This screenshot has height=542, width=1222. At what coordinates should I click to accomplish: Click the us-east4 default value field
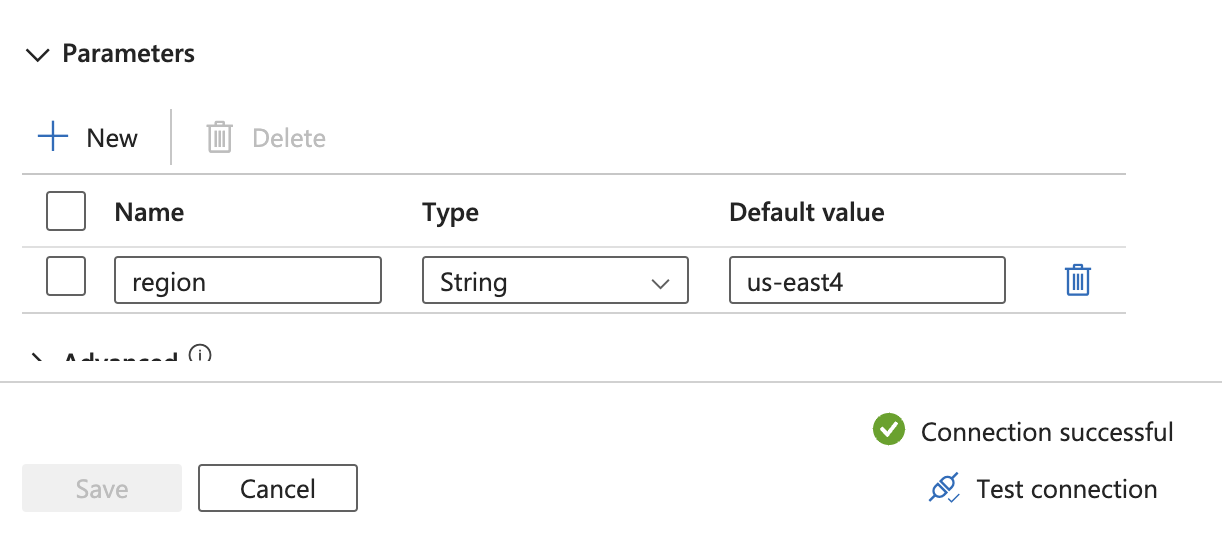tap(867, 281)
